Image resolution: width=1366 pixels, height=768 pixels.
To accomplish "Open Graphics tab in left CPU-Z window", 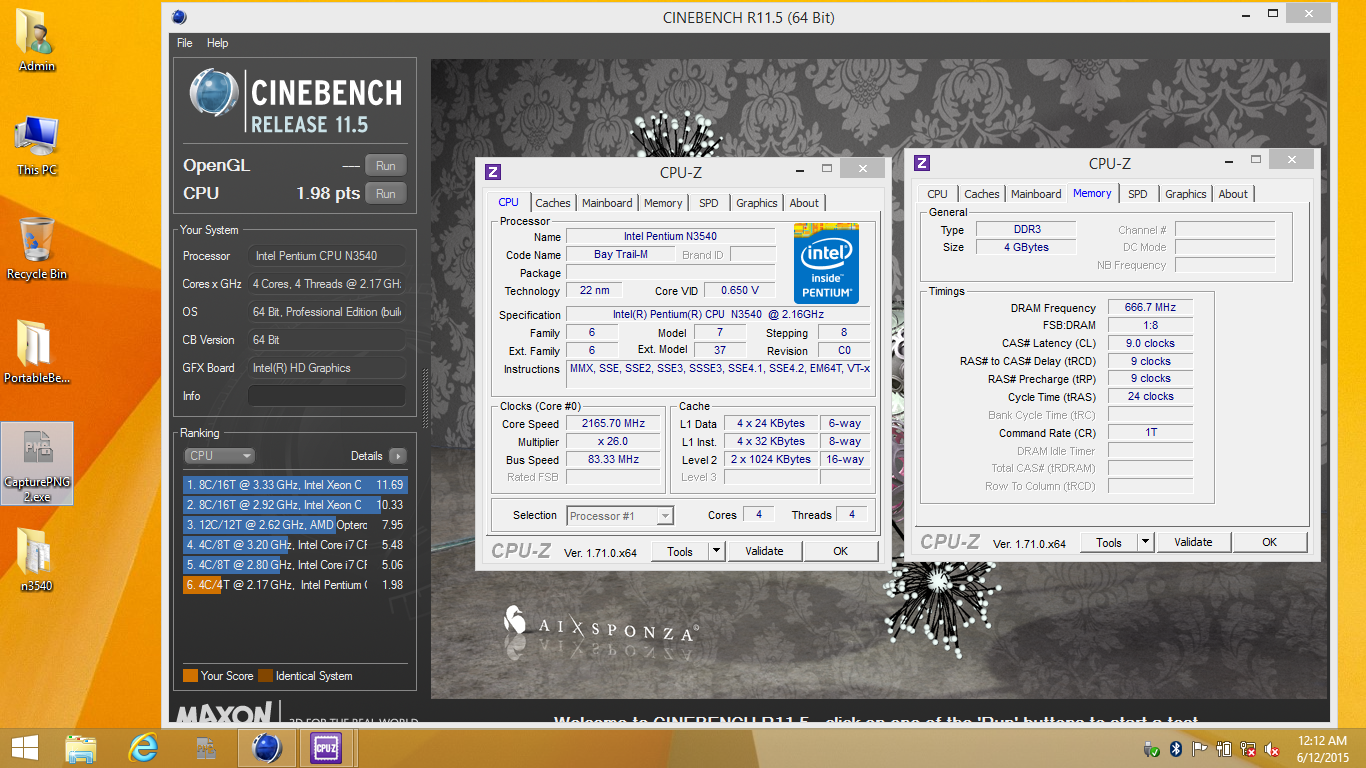I will [757, 203].
